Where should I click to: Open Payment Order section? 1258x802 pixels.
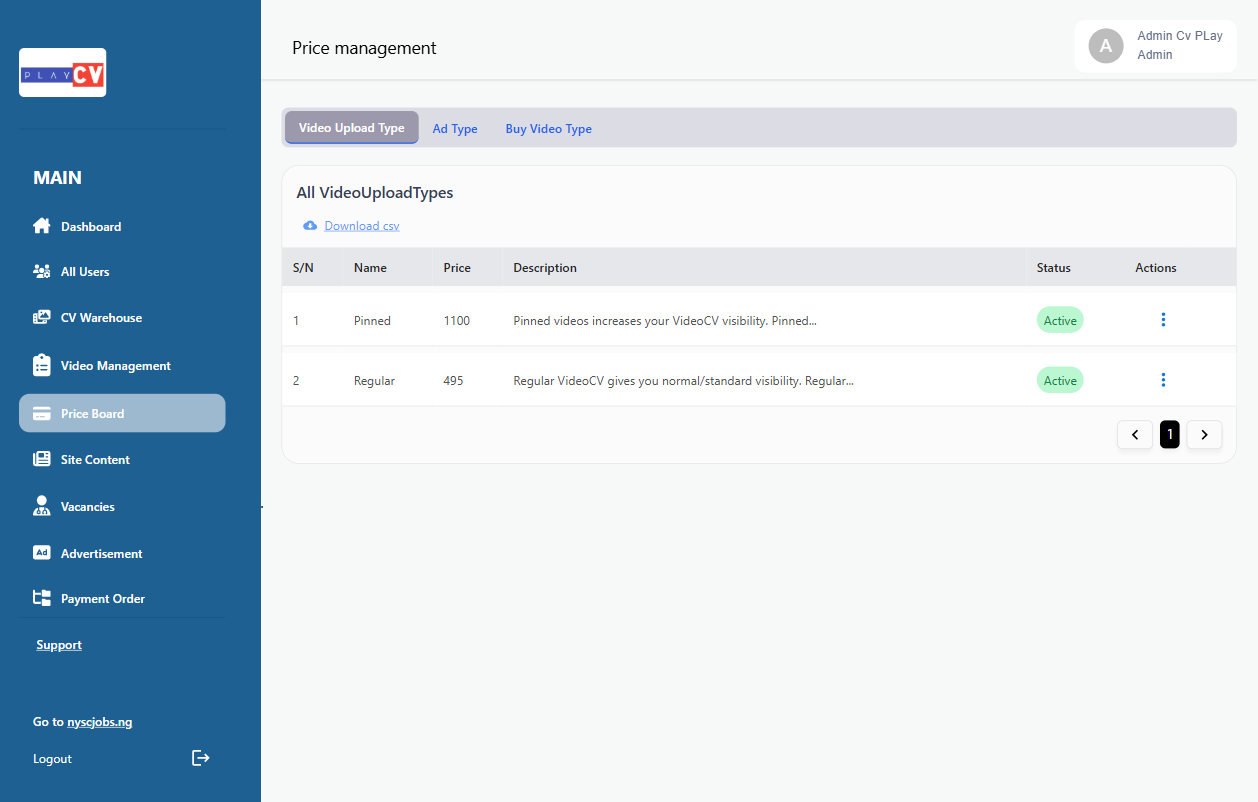click(x=103, y=598)
